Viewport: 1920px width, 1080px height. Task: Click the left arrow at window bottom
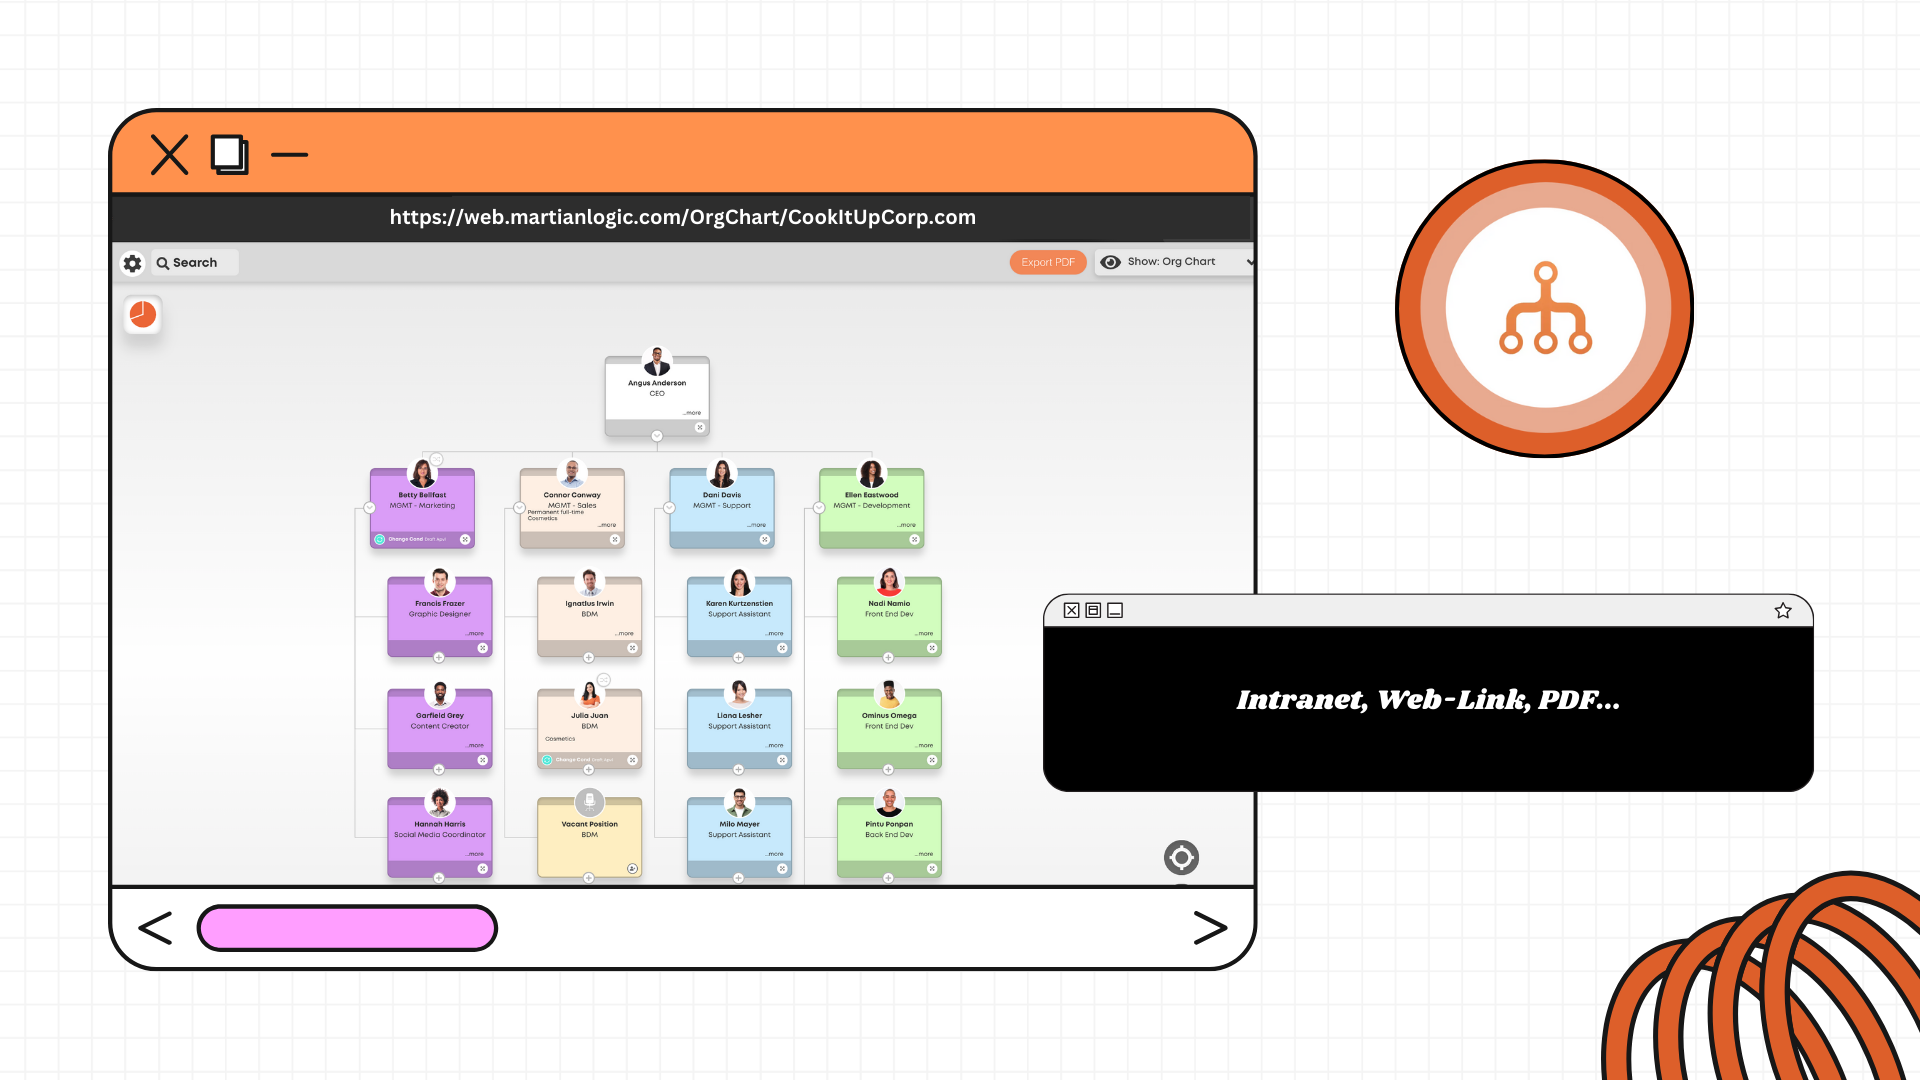pos(155,928)
